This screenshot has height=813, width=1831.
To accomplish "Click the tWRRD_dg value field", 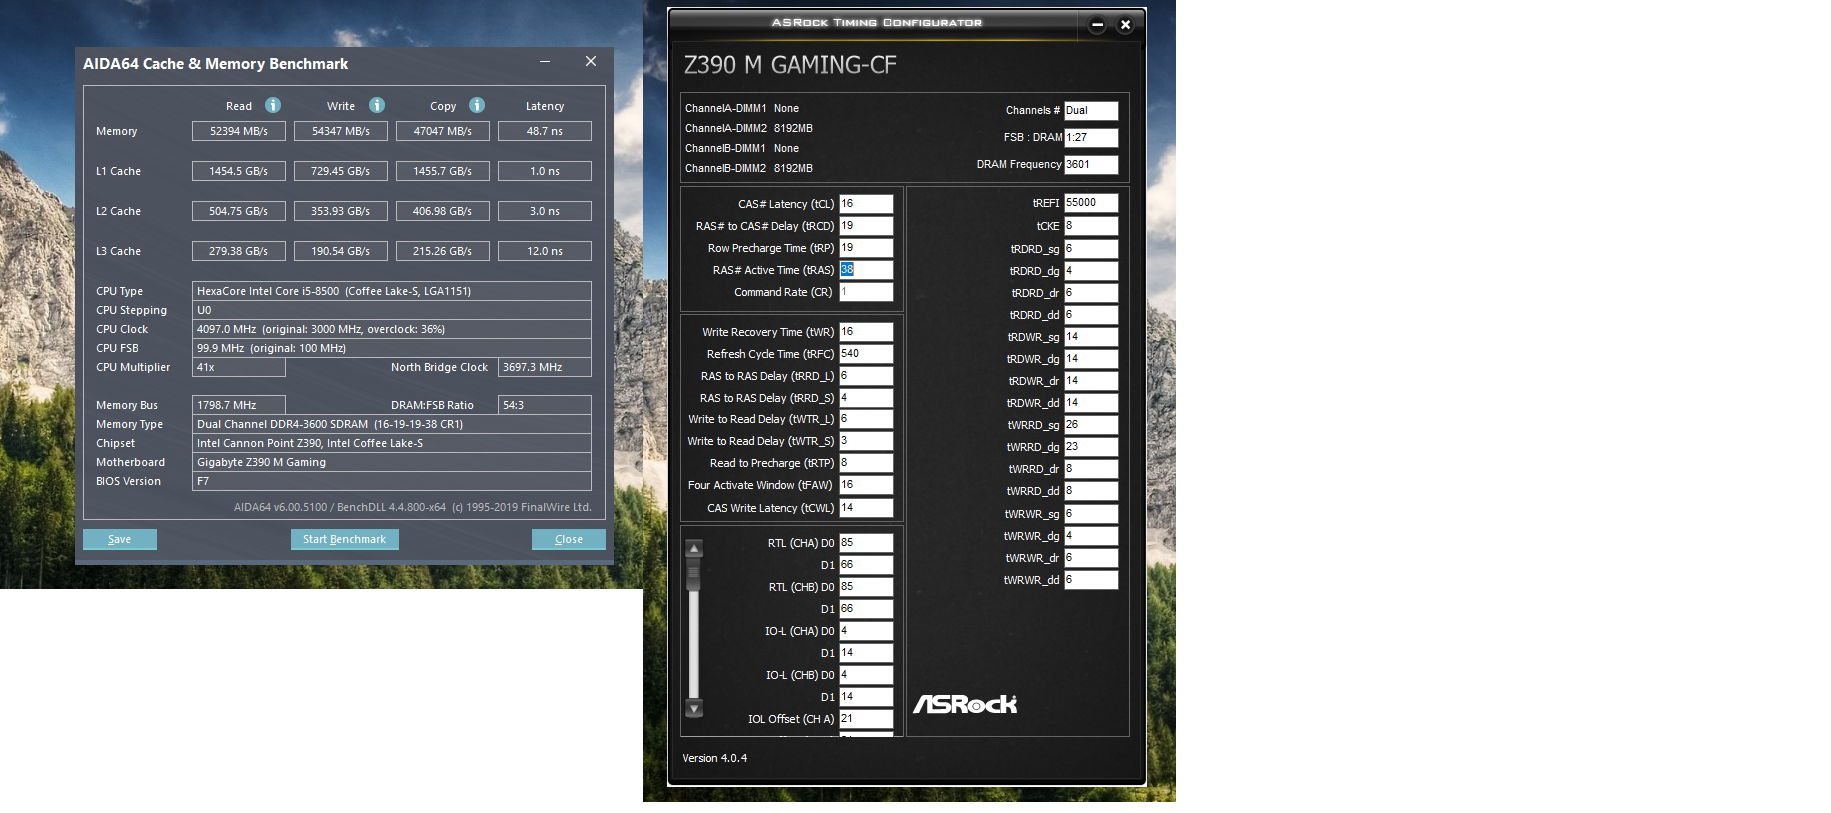I will [1091, 447].
